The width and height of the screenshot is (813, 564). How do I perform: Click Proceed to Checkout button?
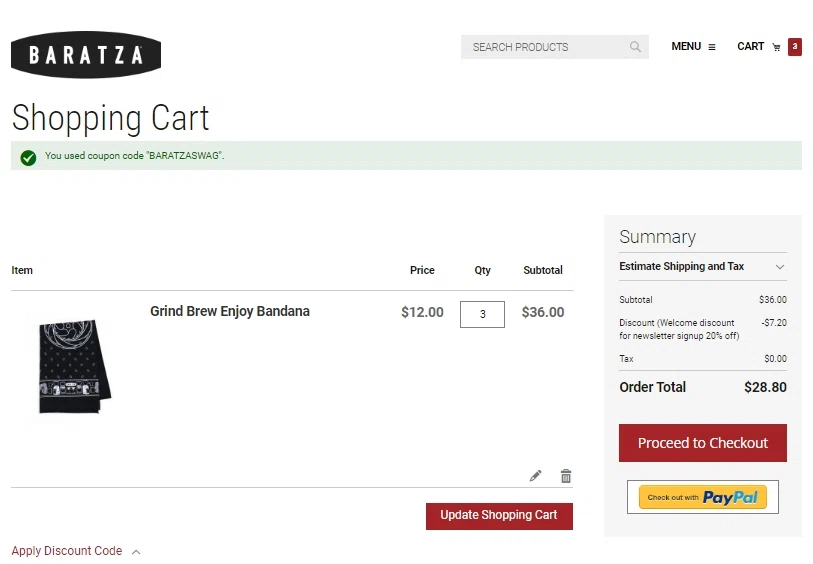[x=703, y=443]
